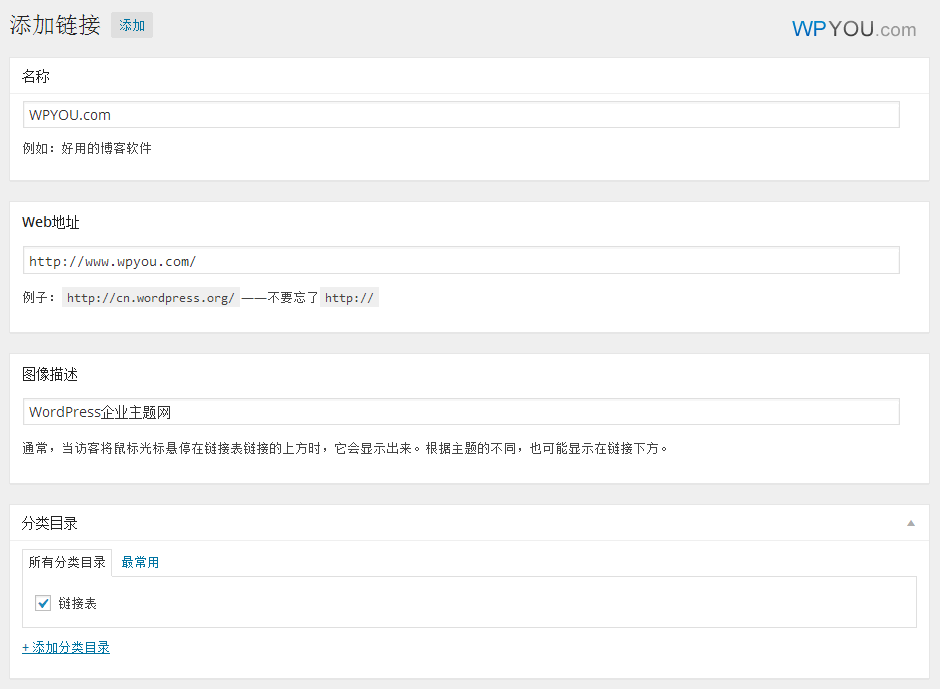Collapse the 分类目录 panel arrow
Screen dimensions: 940x689
(x=911, y=523)
